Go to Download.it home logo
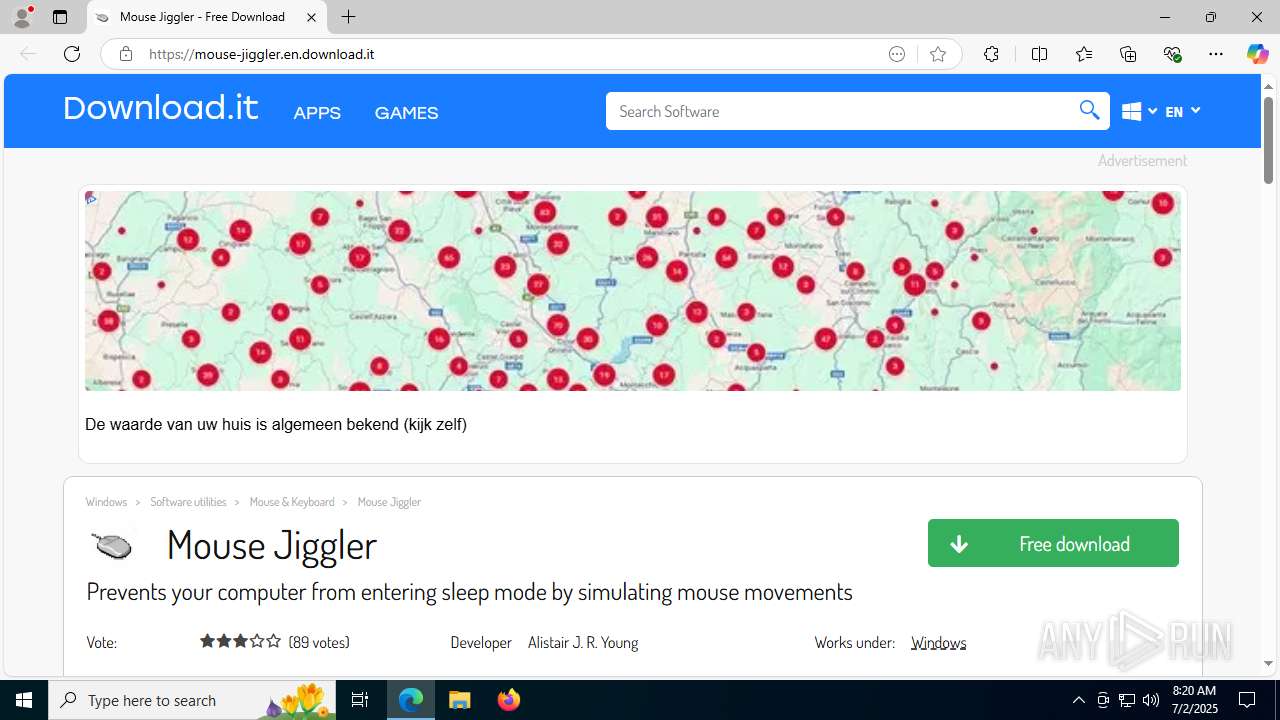The width and height of the screenshot is (1280, 720). click(x=161, y=108)
